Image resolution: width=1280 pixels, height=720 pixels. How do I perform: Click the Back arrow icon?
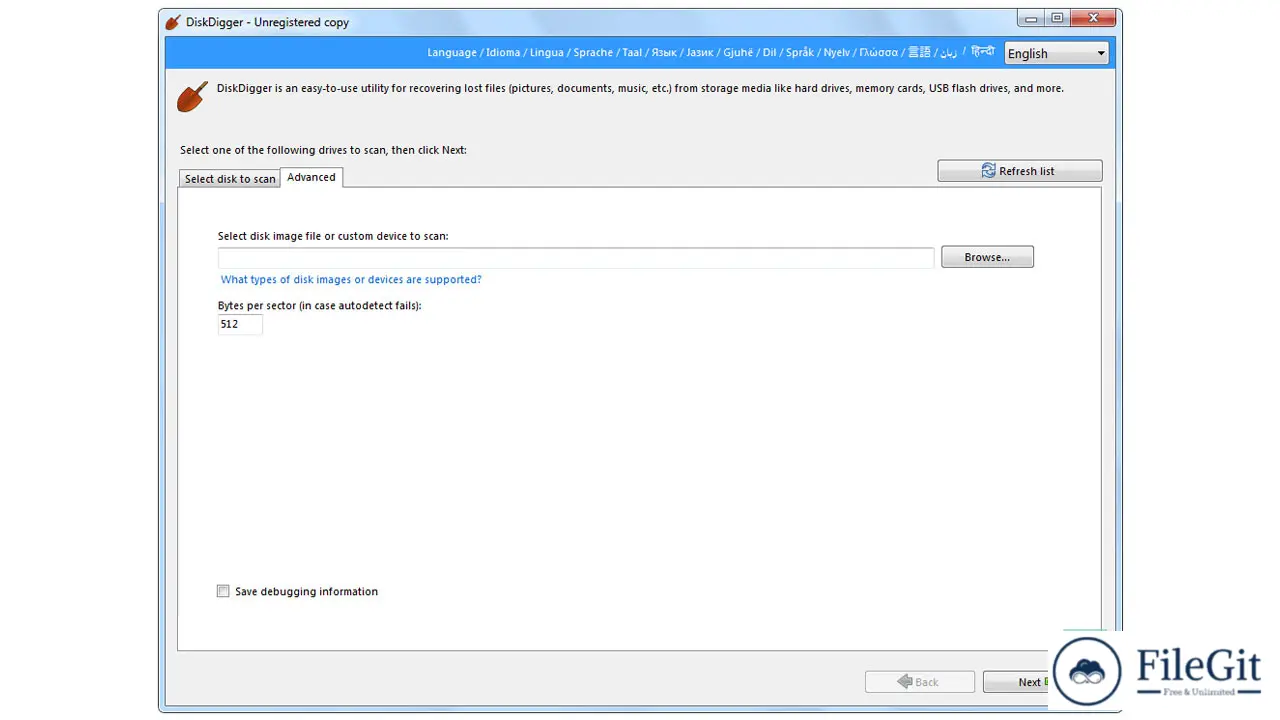(x=905, y=682)
